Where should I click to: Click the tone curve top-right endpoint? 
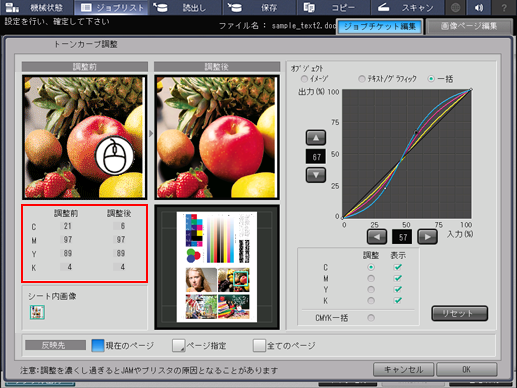[x=471, y=89]
